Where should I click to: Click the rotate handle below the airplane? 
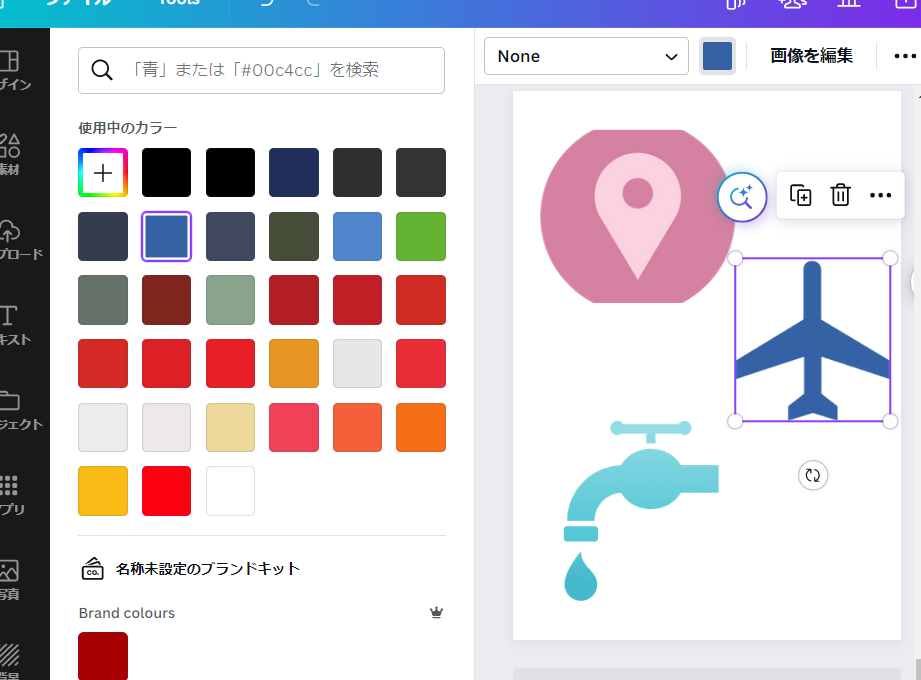(x=813, y=475)
